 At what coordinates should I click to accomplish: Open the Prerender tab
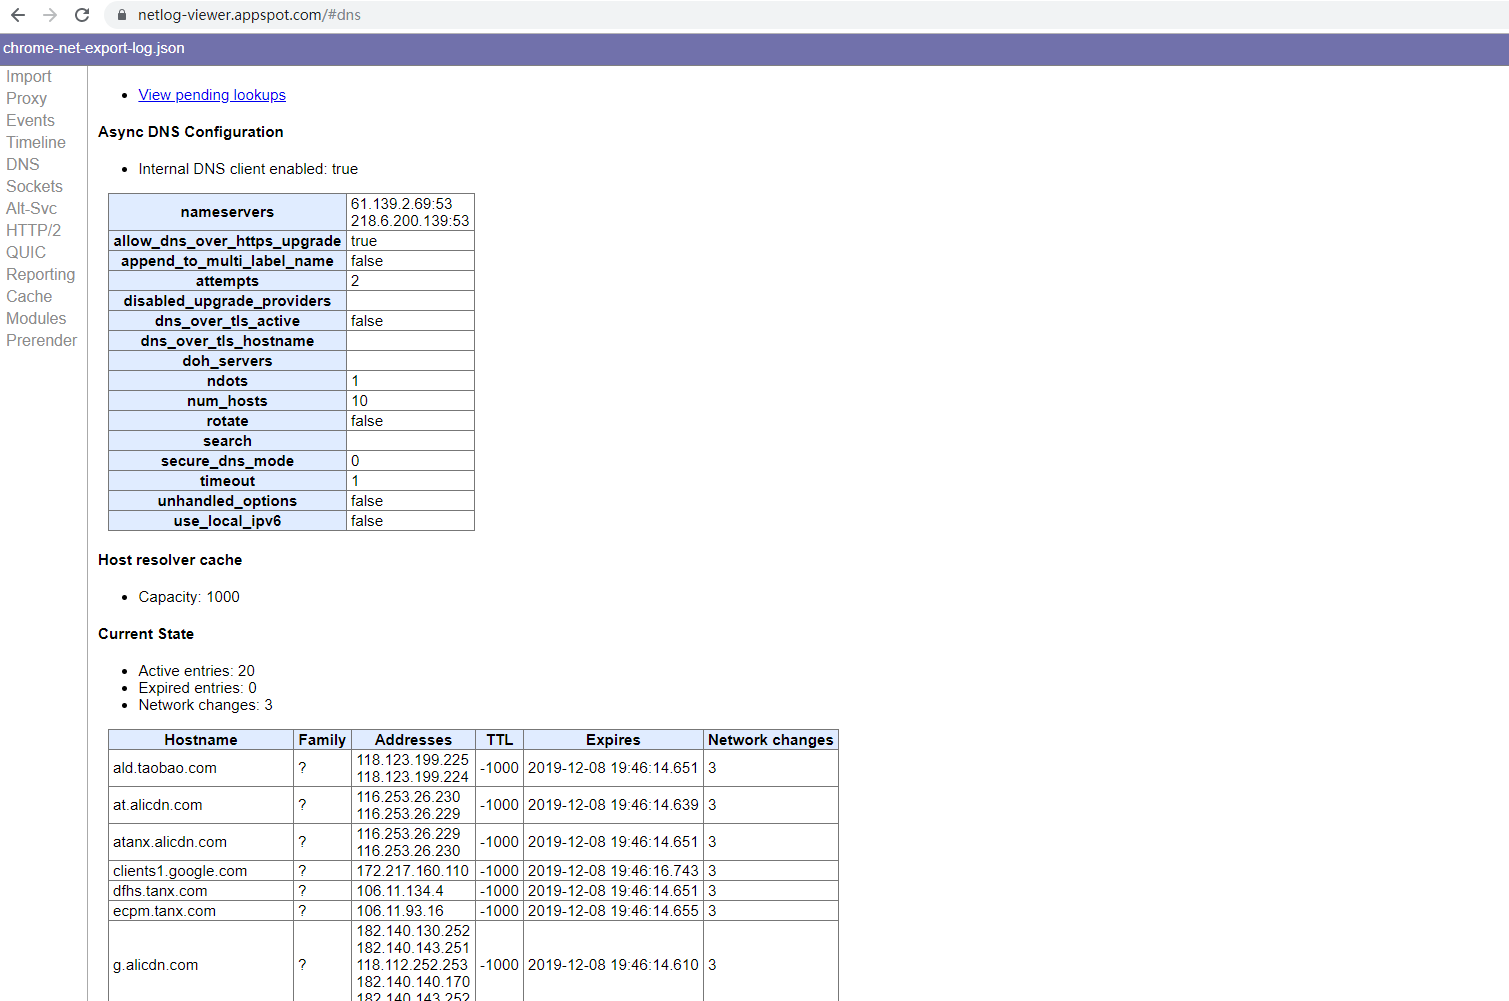pos(42,341)
